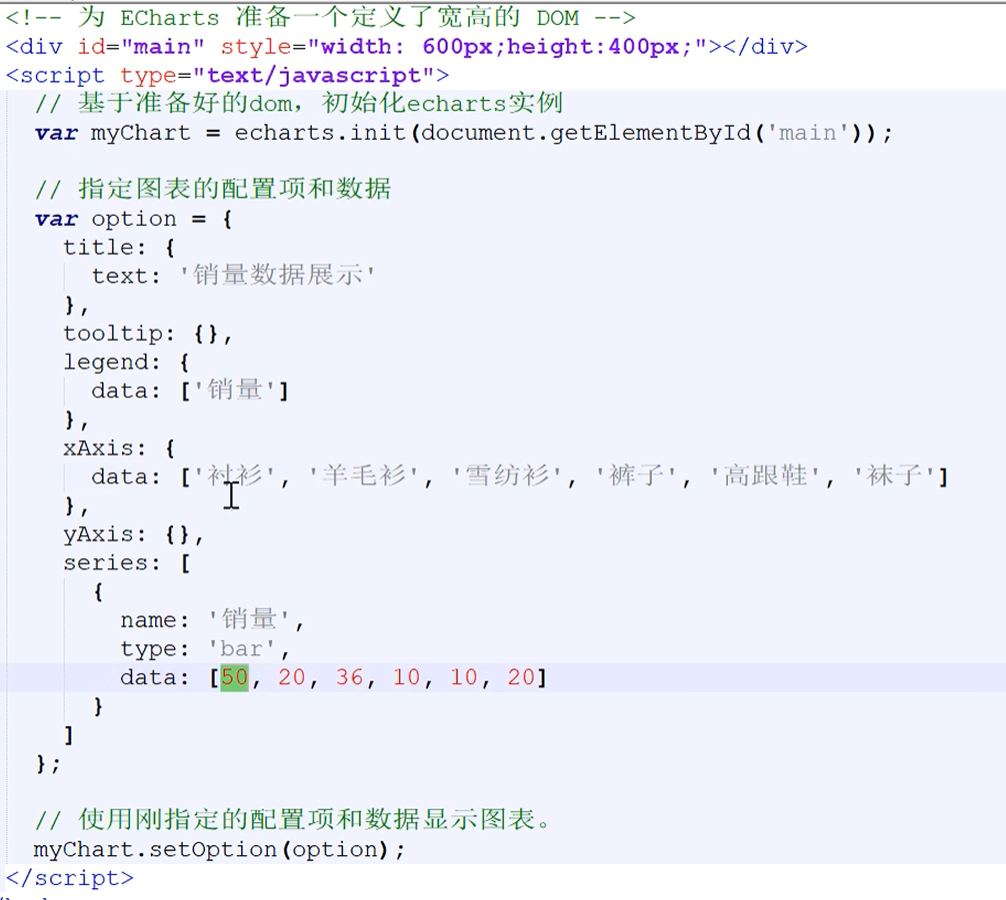Image resolution: width=1006 pixels, height=900 pixels.
Task: Click echarts.init in the init line
Action: pyautogui.click(x=320, y=133)
